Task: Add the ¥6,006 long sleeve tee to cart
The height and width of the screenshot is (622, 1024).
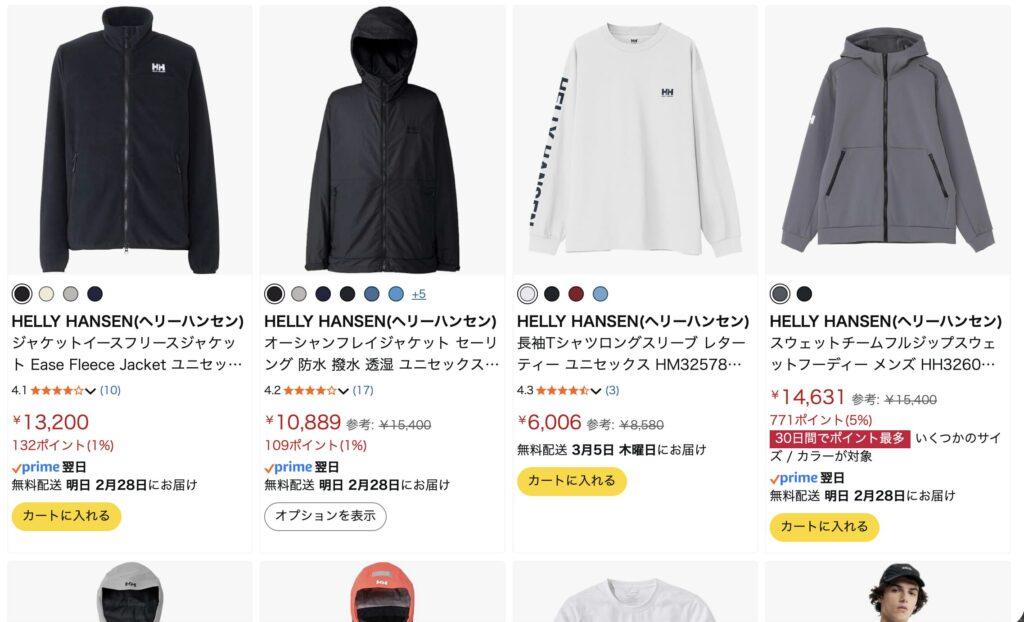Action: [572, 482]
